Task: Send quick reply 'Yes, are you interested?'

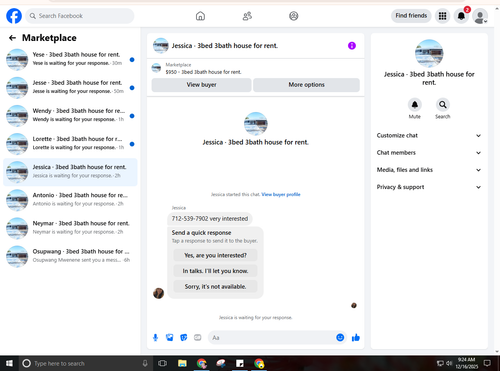Action: coord(215,255)
